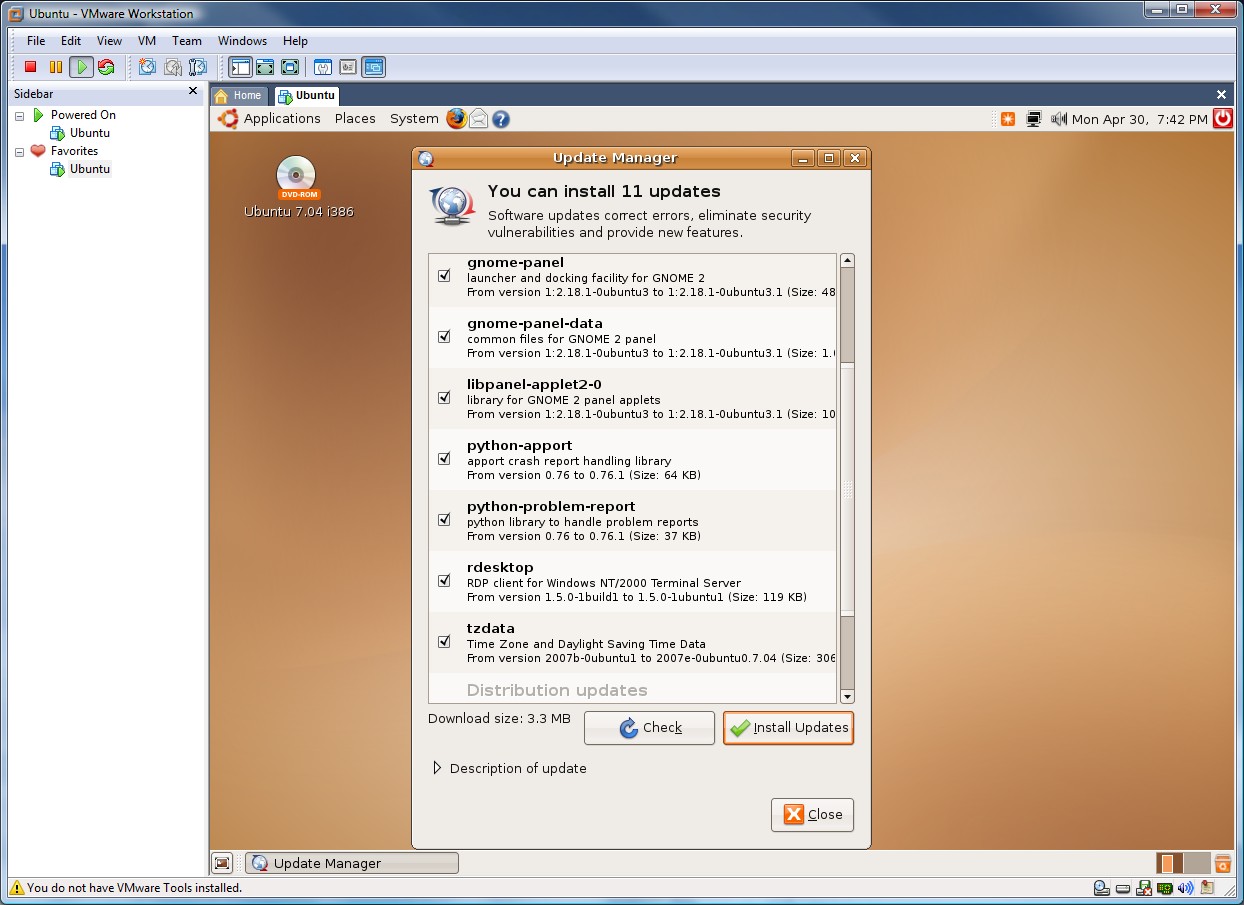Close the Sidebar panel with X
The height and width of the screenshot is (905, 1244).
[193, 91]
